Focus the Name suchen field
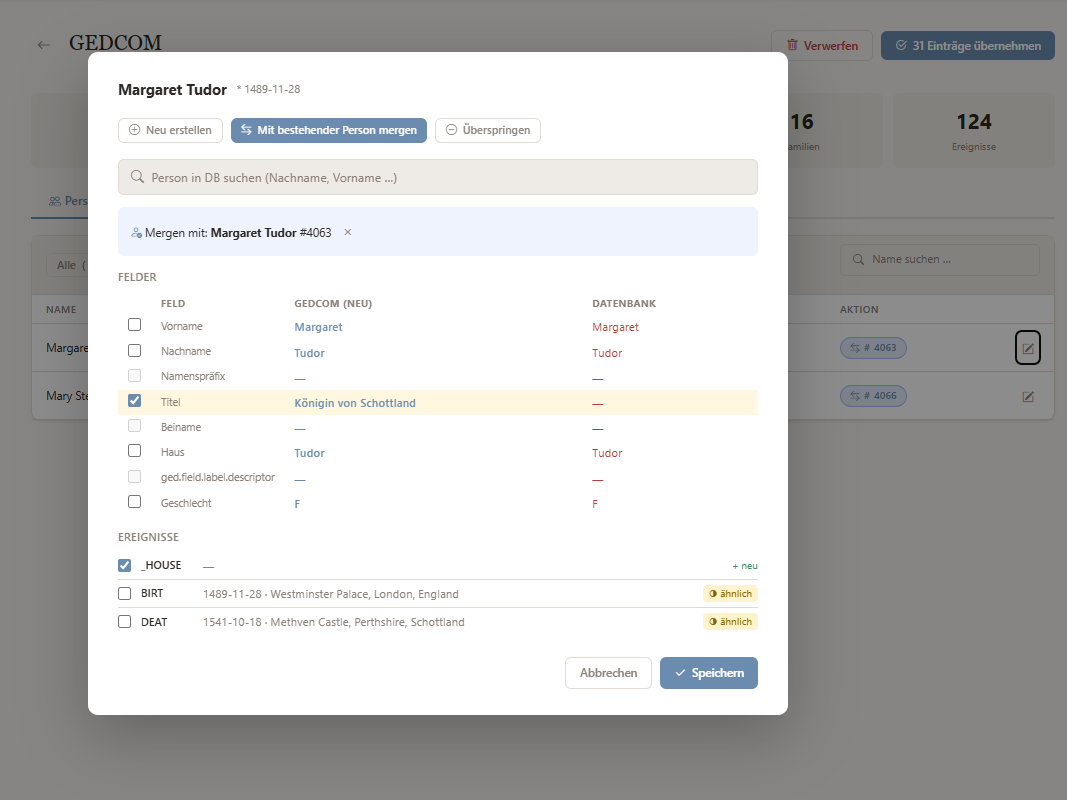The width and height of the screenshot is (1067, 800). pyautogui.click(x=940, y=259)
